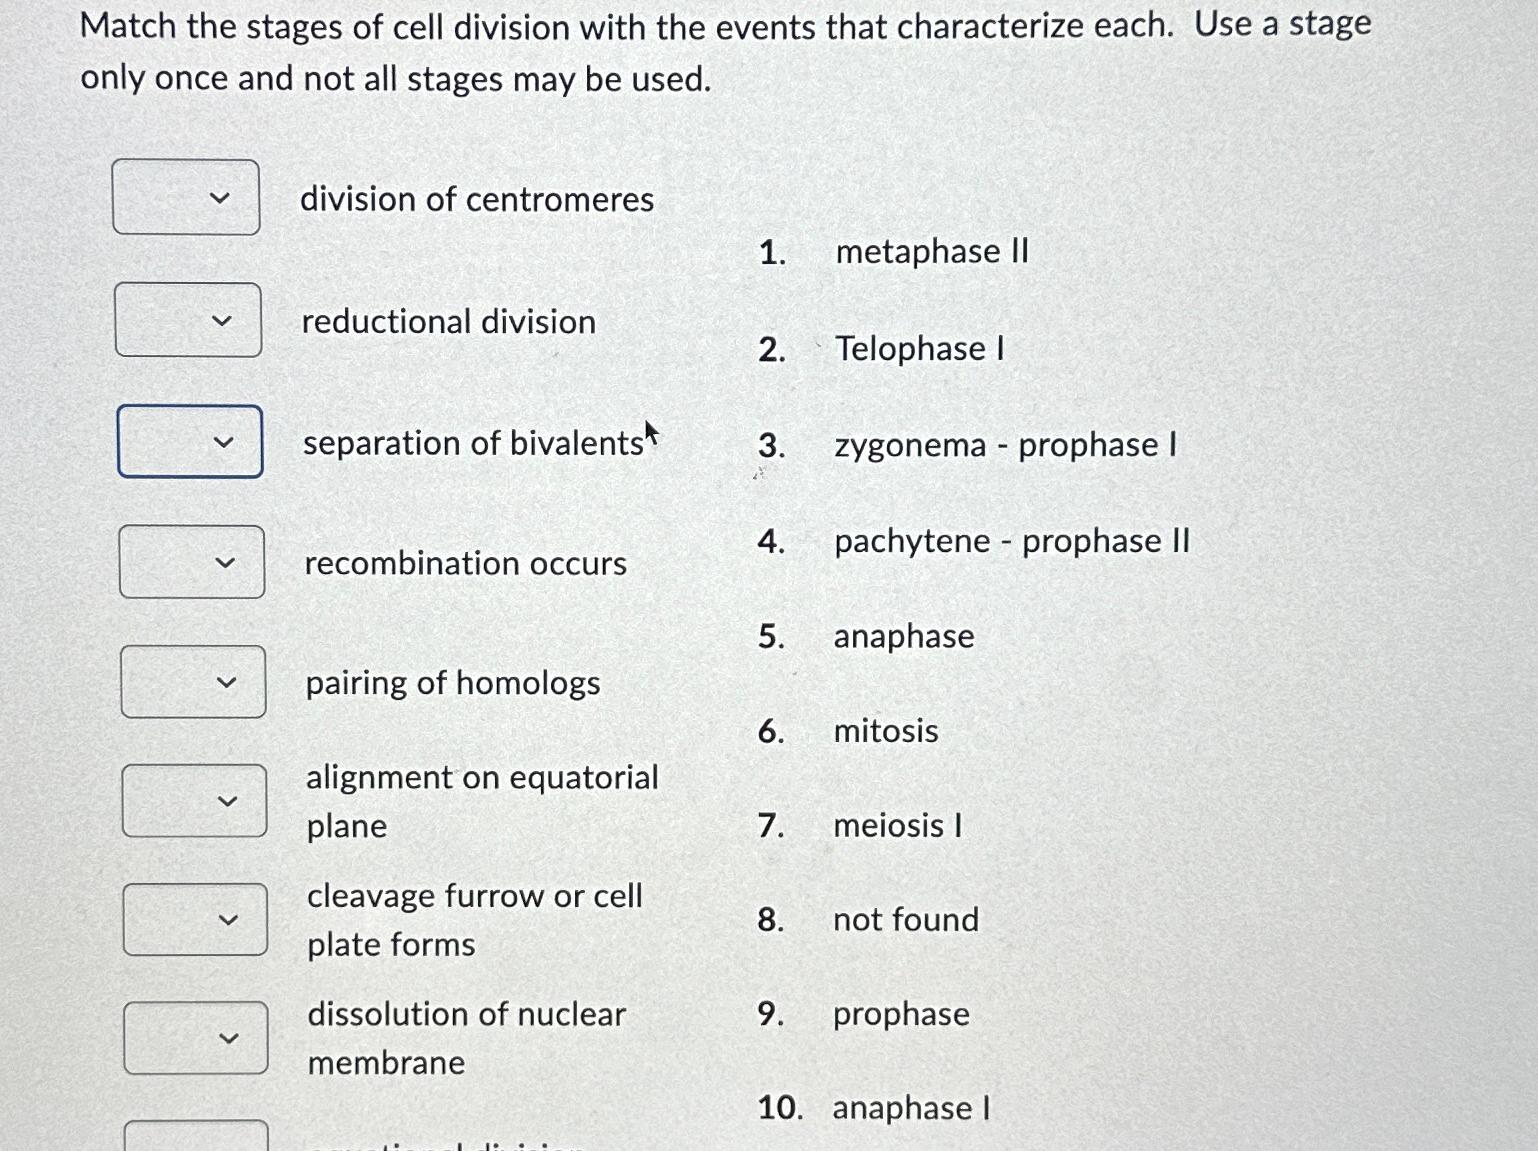Select option '6. mitosis'
The image size is (1538, 1151).
tap(885, 731)
